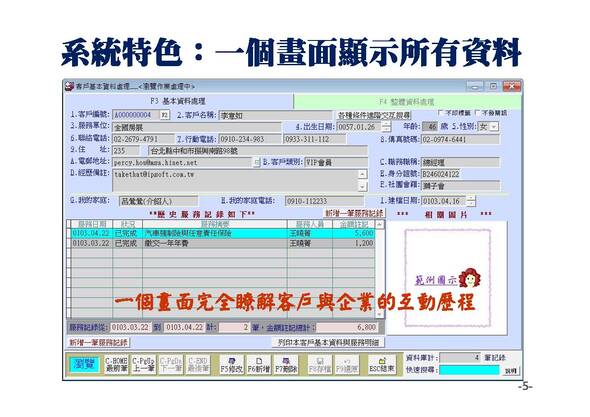Click 列印本客戶基本資料與服務明細 print button

click(328, 342)
